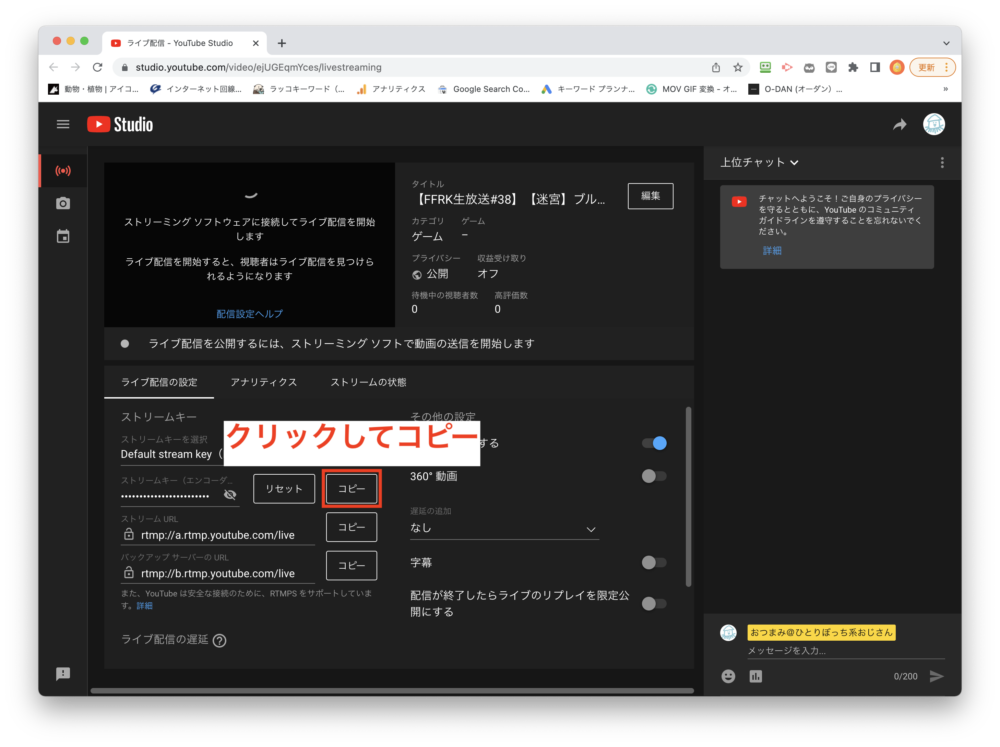This screenshot has height=747, width=1000.
Task: Show hidden bookmarks with double chevron
Action: (946, 89)
